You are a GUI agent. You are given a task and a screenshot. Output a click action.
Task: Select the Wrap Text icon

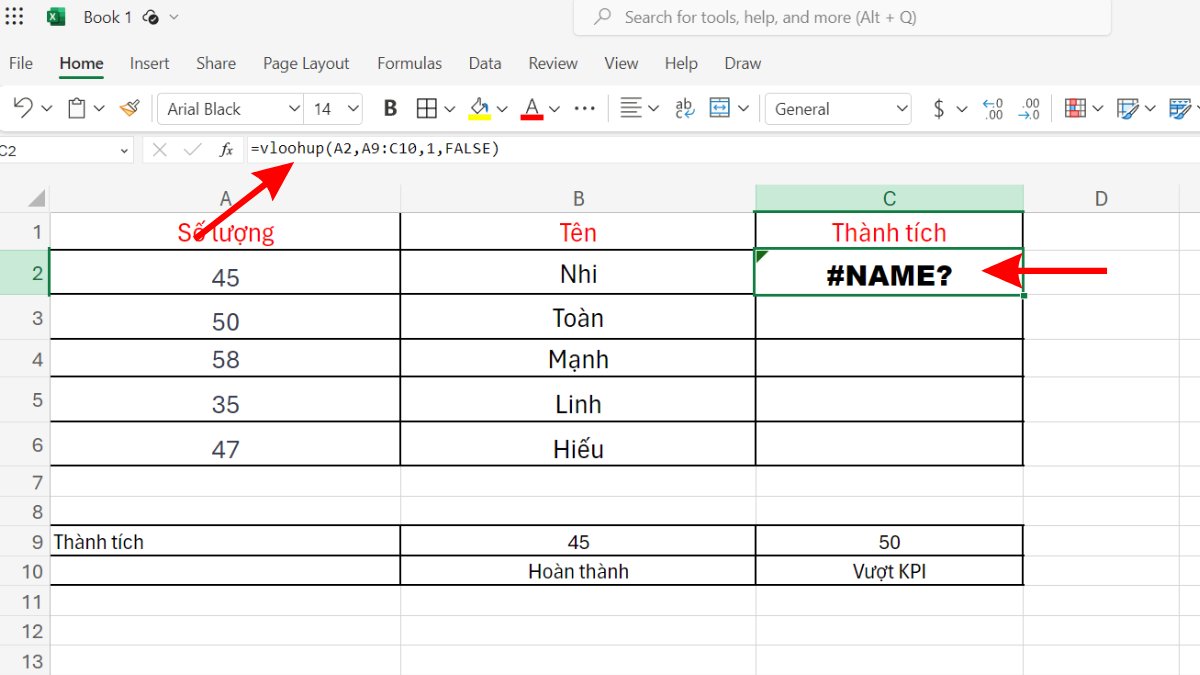683,108
